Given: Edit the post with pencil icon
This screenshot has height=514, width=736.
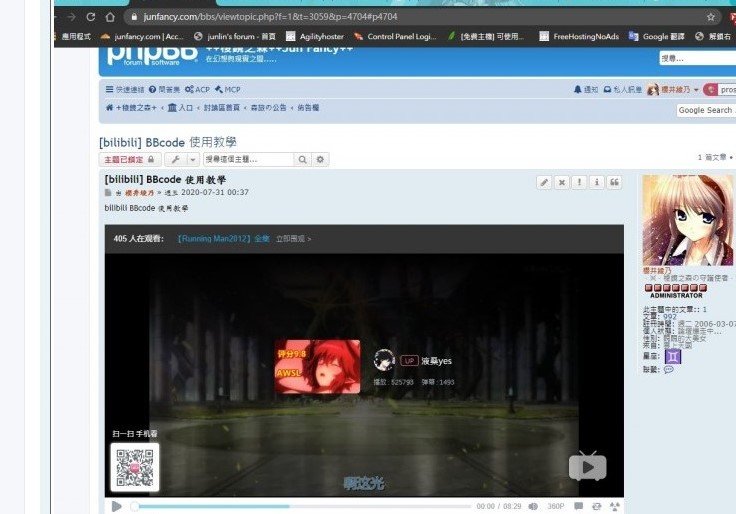Looking at the screenshot, I should click(544, 182).
